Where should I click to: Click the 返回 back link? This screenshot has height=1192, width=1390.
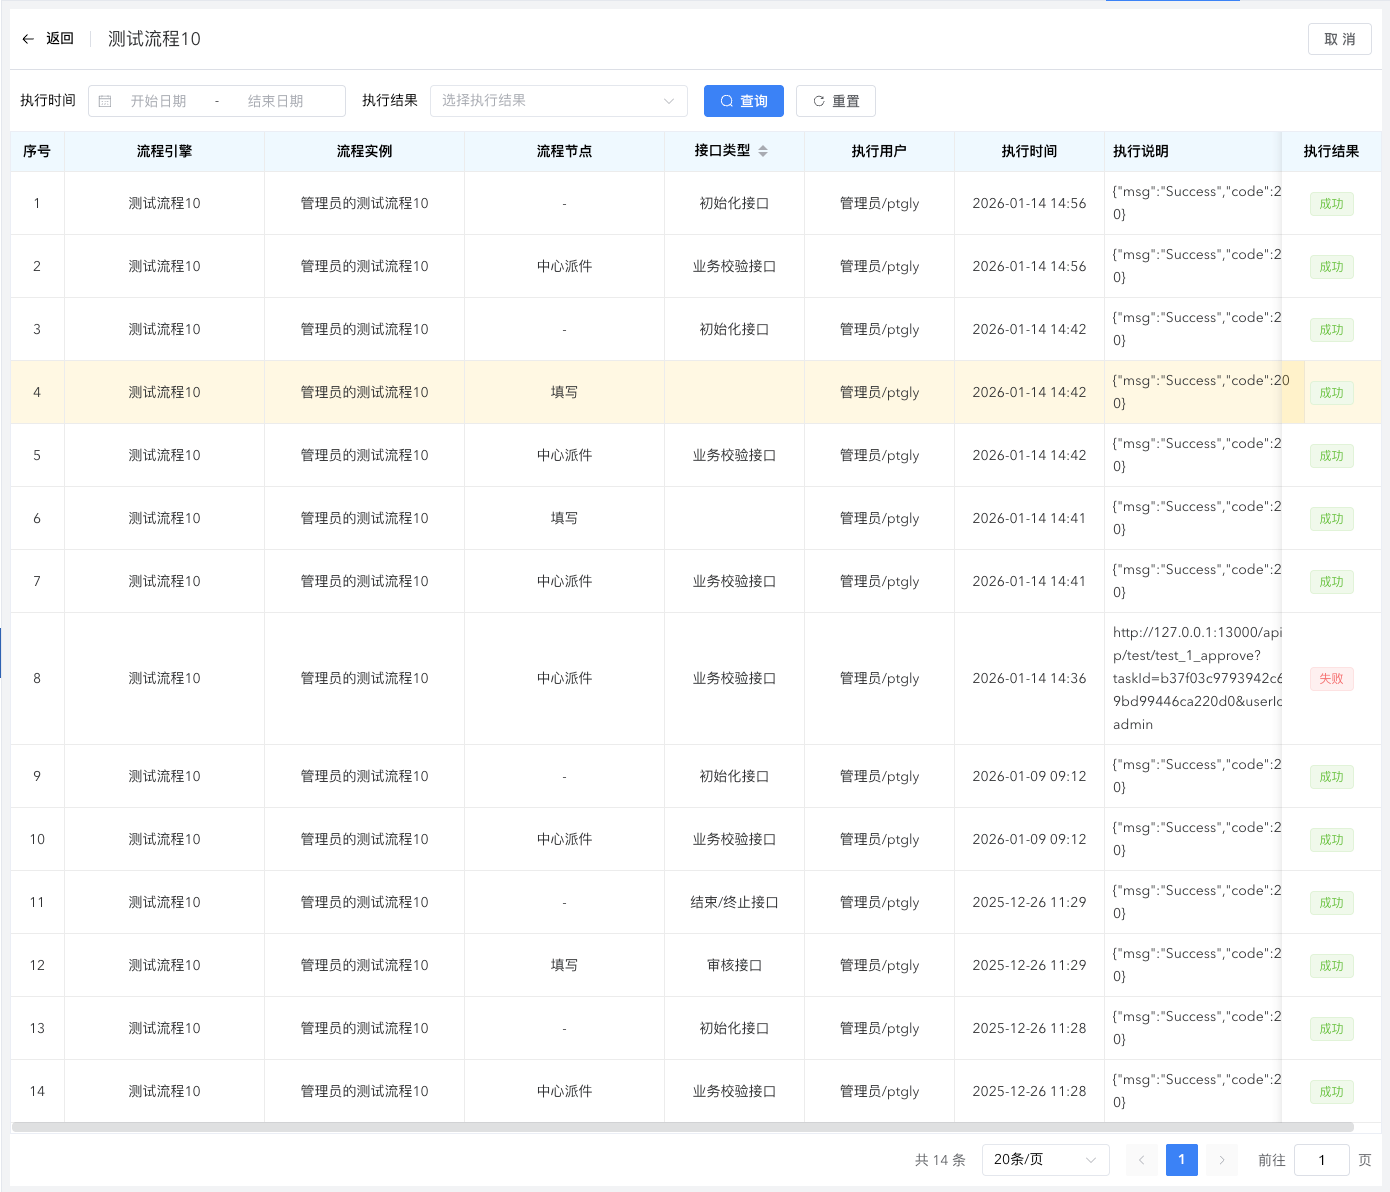coord(60,39)
